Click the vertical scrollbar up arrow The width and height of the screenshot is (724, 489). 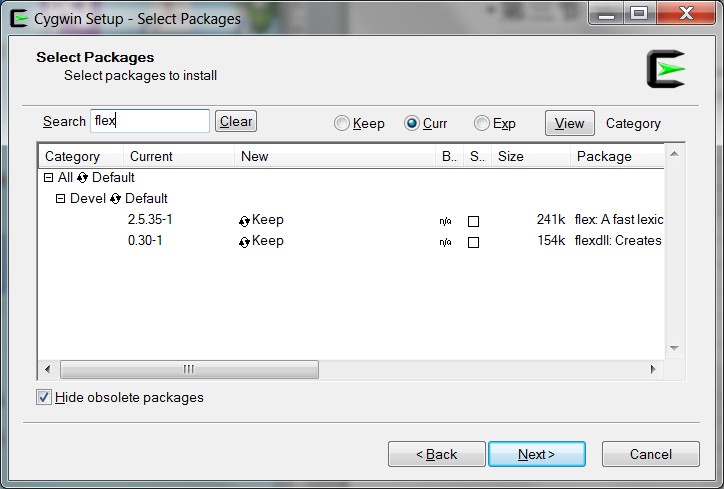(674, 154)
